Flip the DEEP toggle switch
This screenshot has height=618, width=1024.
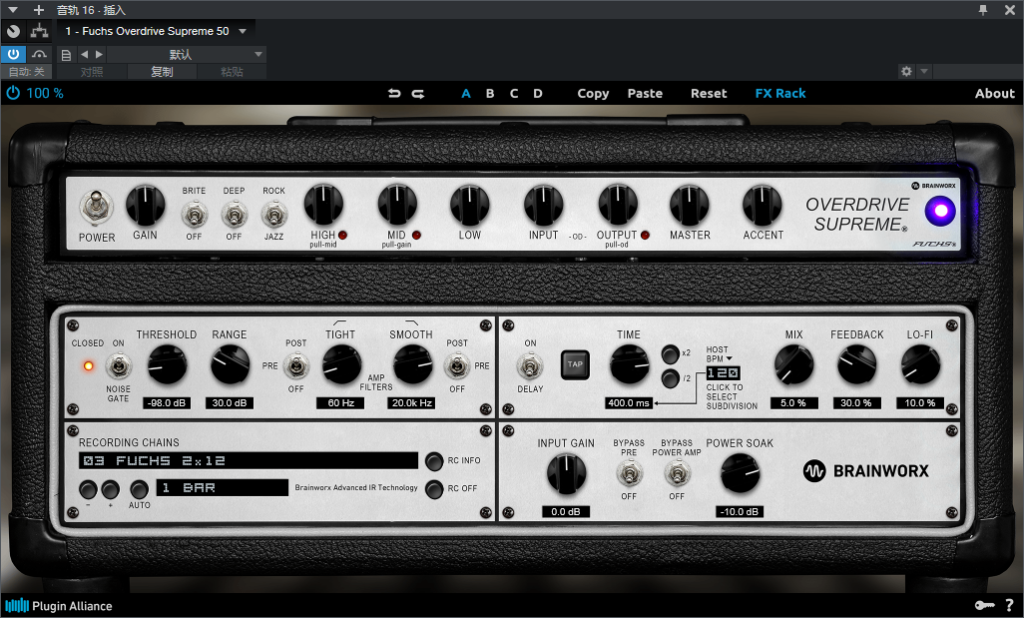click(x=234, y=214)
